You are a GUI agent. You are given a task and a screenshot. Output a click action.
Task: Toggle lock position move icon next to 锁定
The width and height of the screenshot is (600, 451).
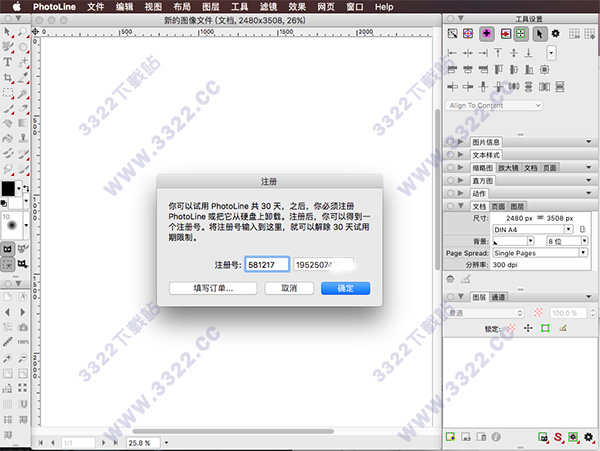tap(528, 328)
